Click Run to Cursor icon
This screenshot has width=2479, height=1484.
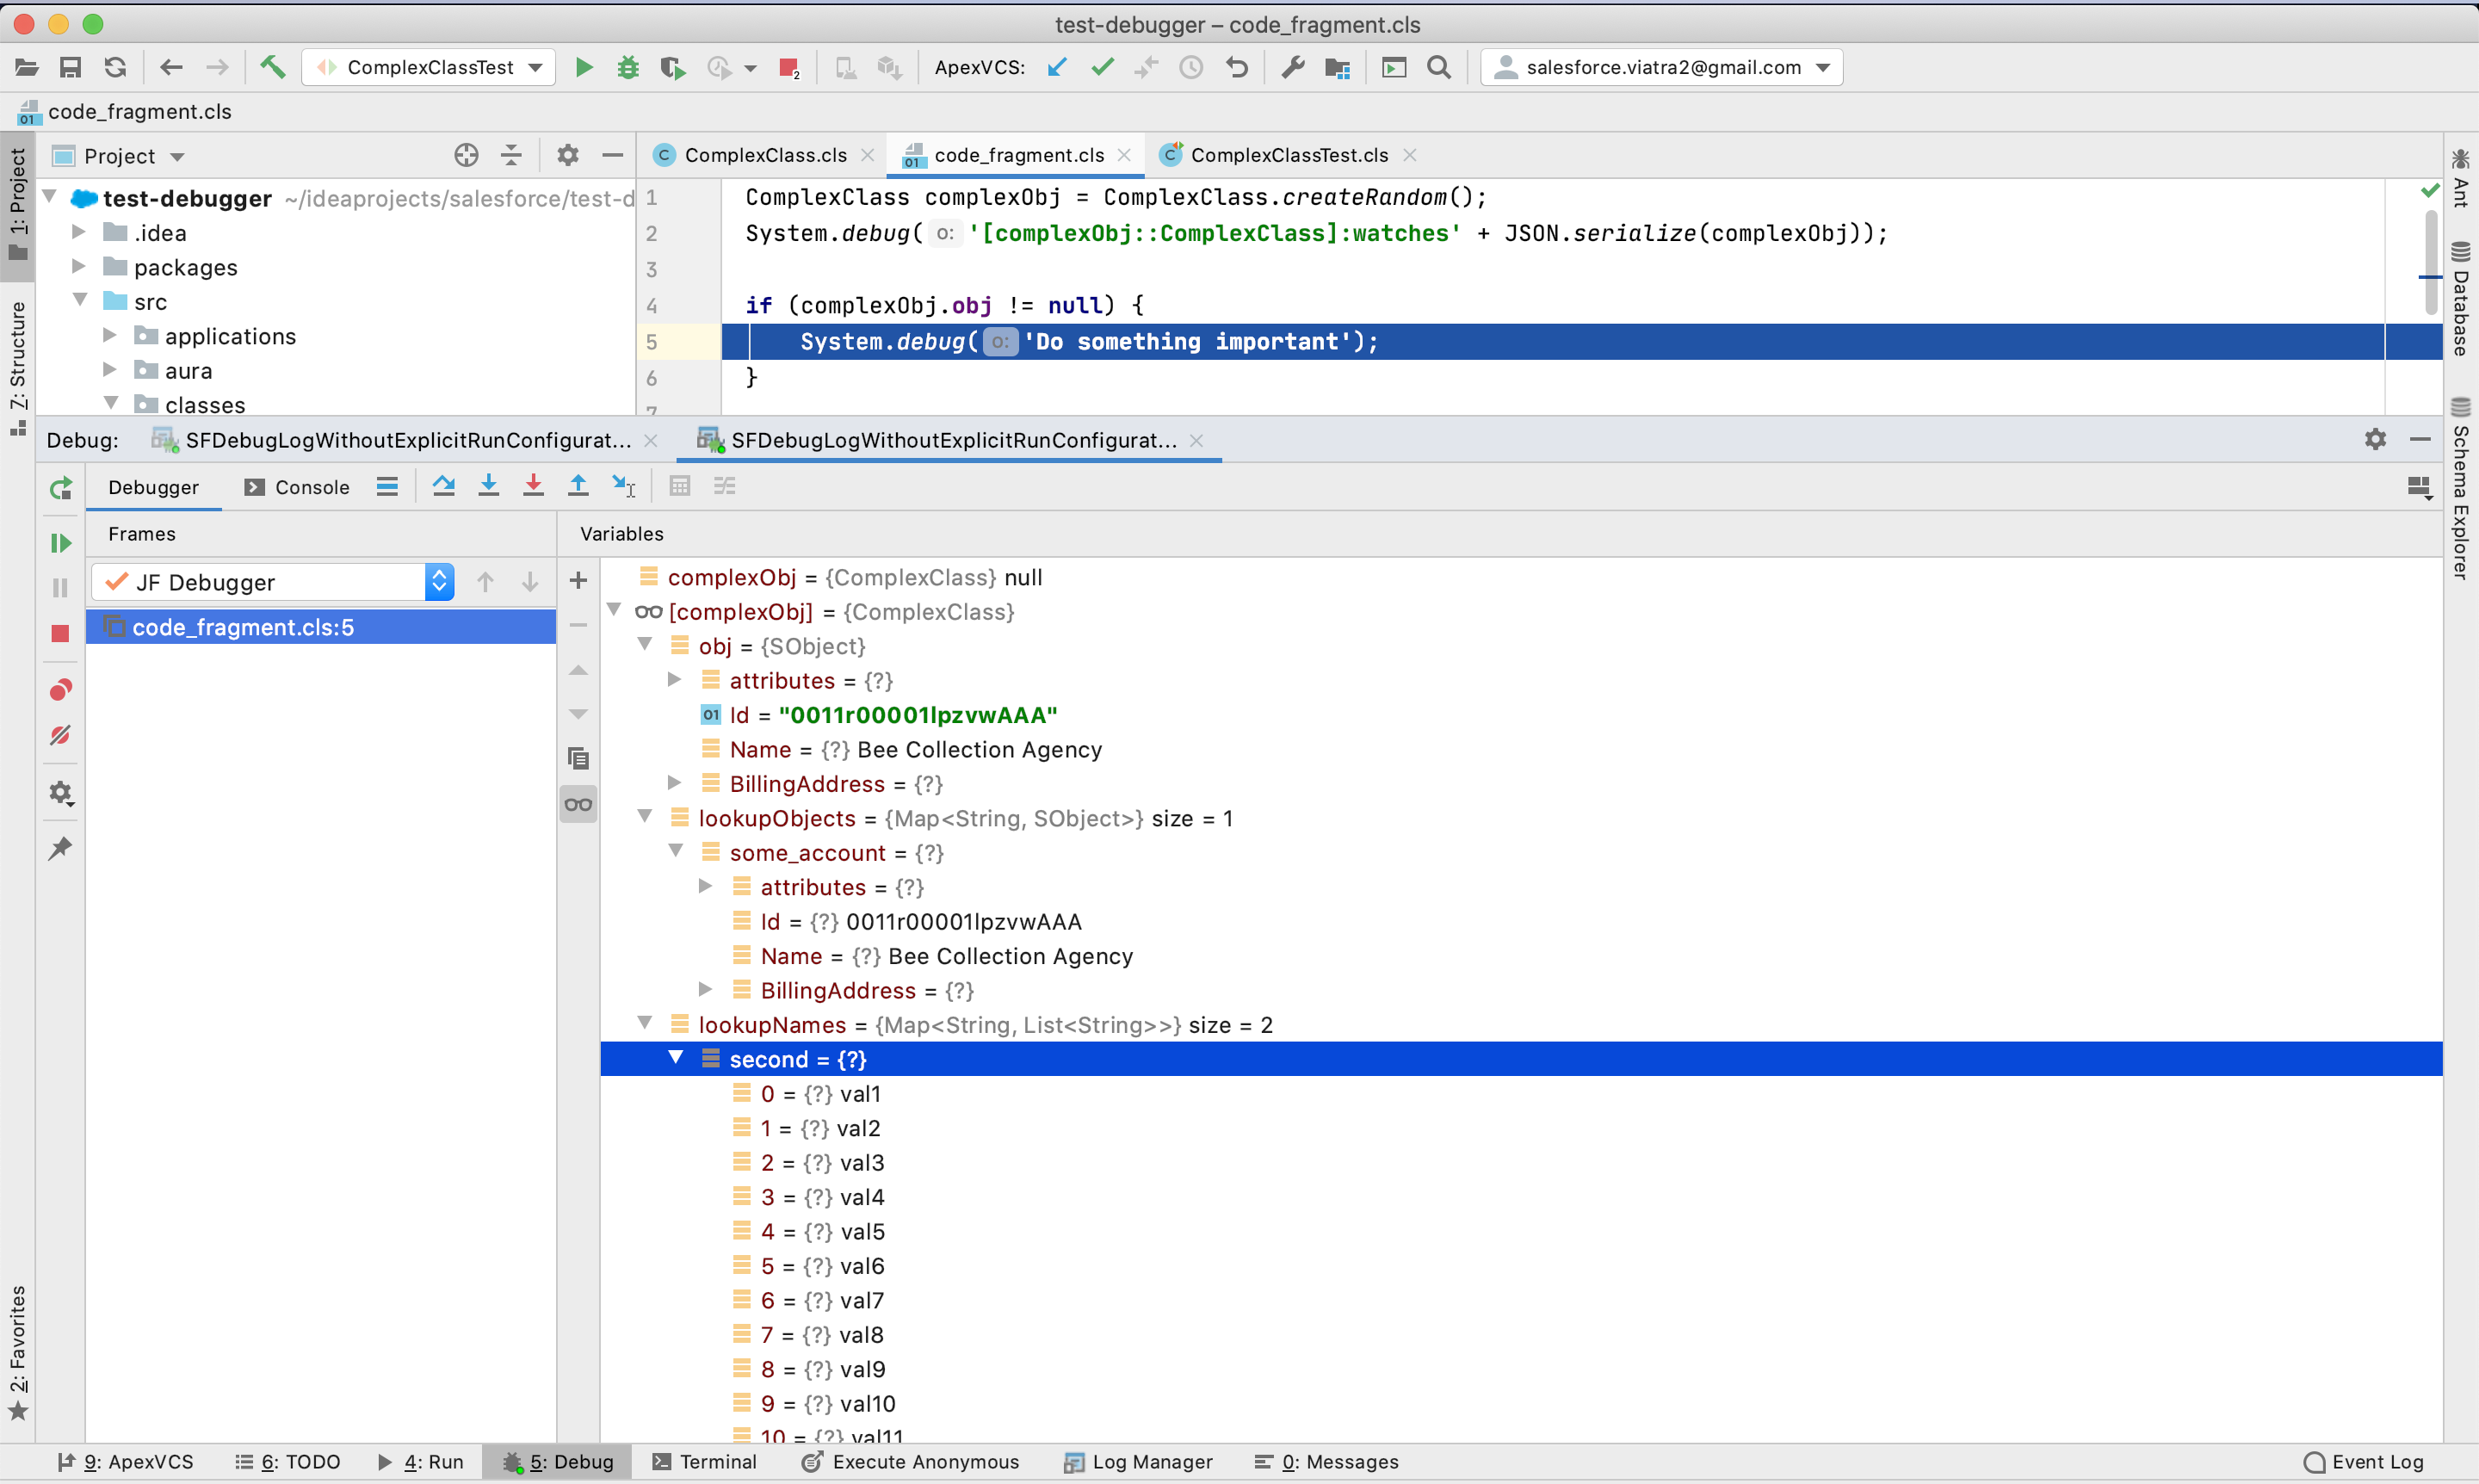pos(623,486)
